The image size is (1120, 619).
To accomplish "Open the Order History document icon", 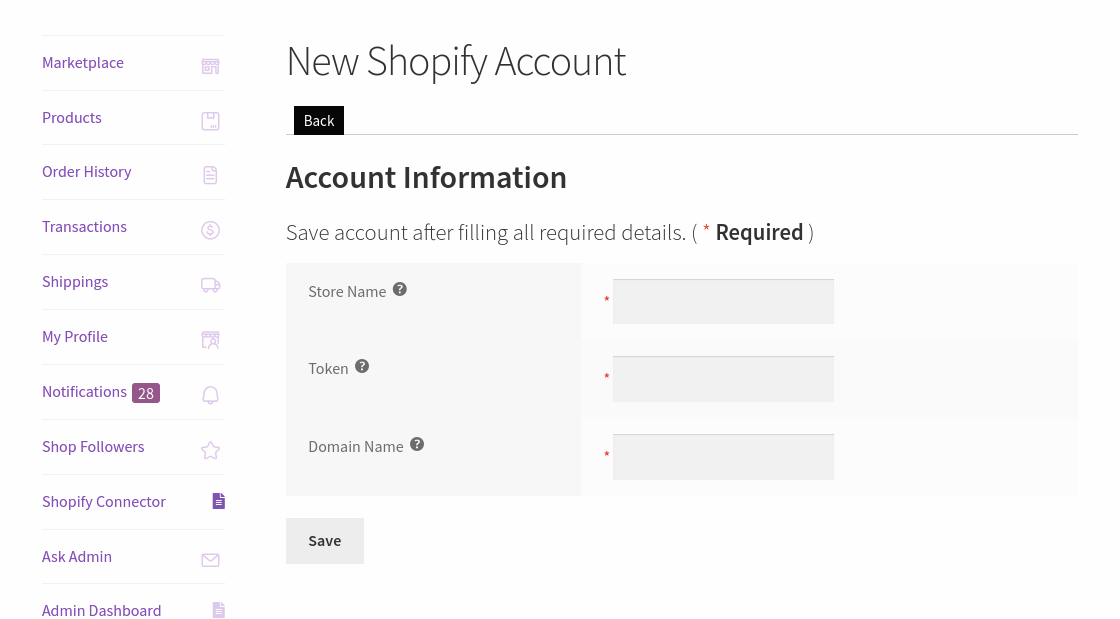I will point(210,175).
